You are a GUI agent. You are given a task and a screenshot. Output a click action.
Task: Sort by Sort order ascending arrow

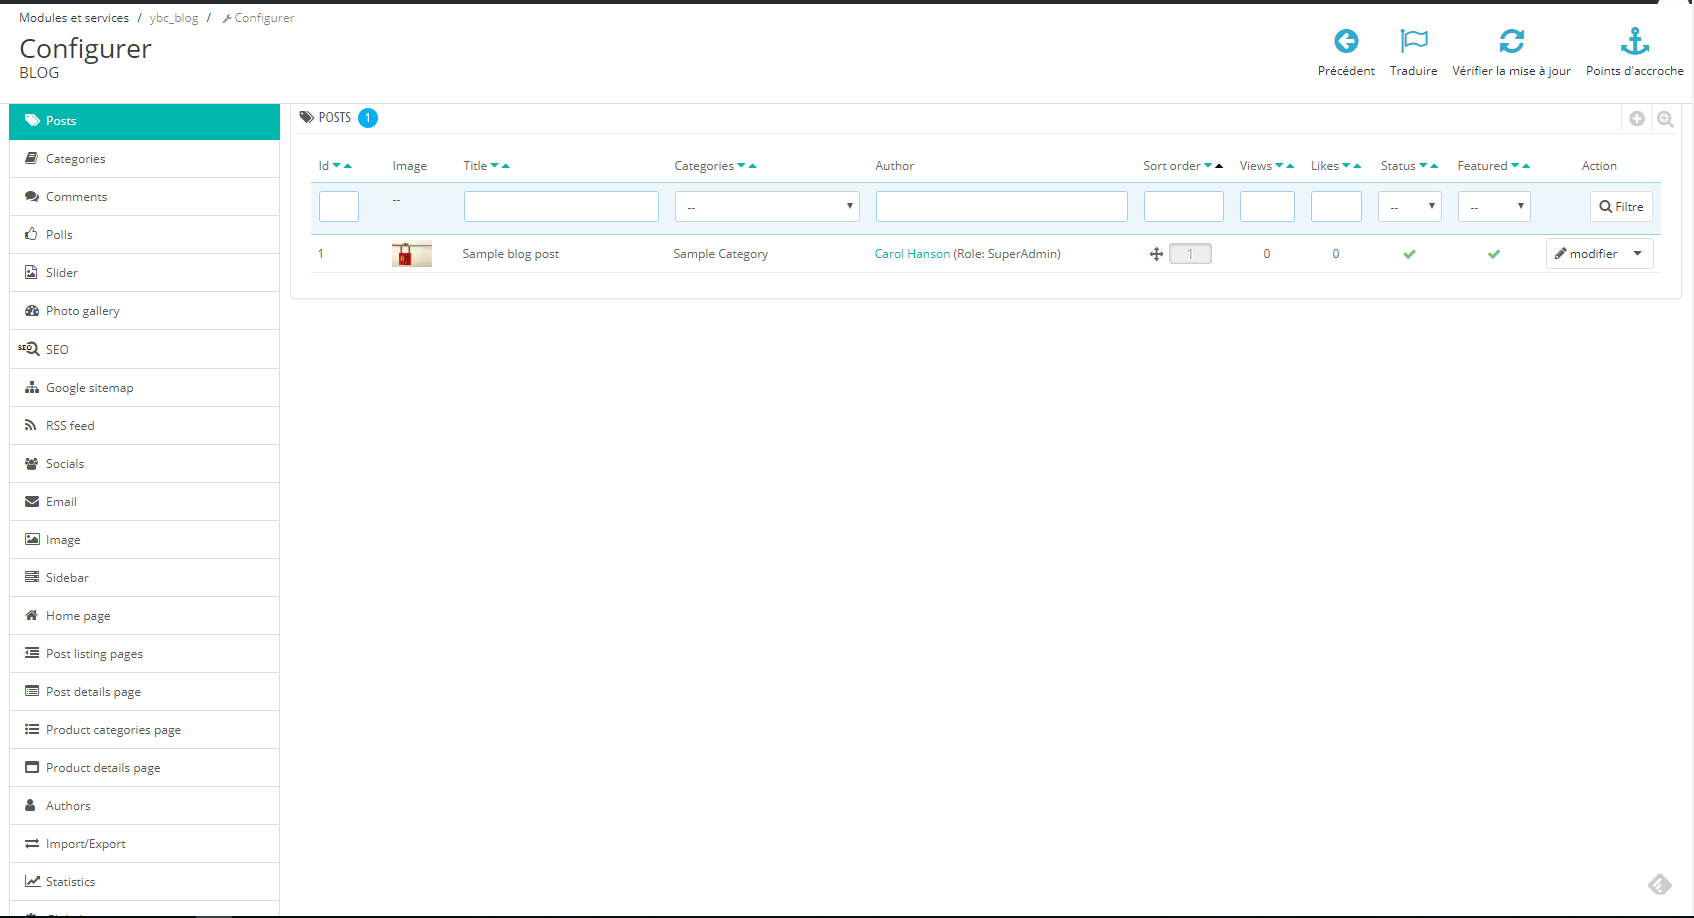(x=1219, y=166)
